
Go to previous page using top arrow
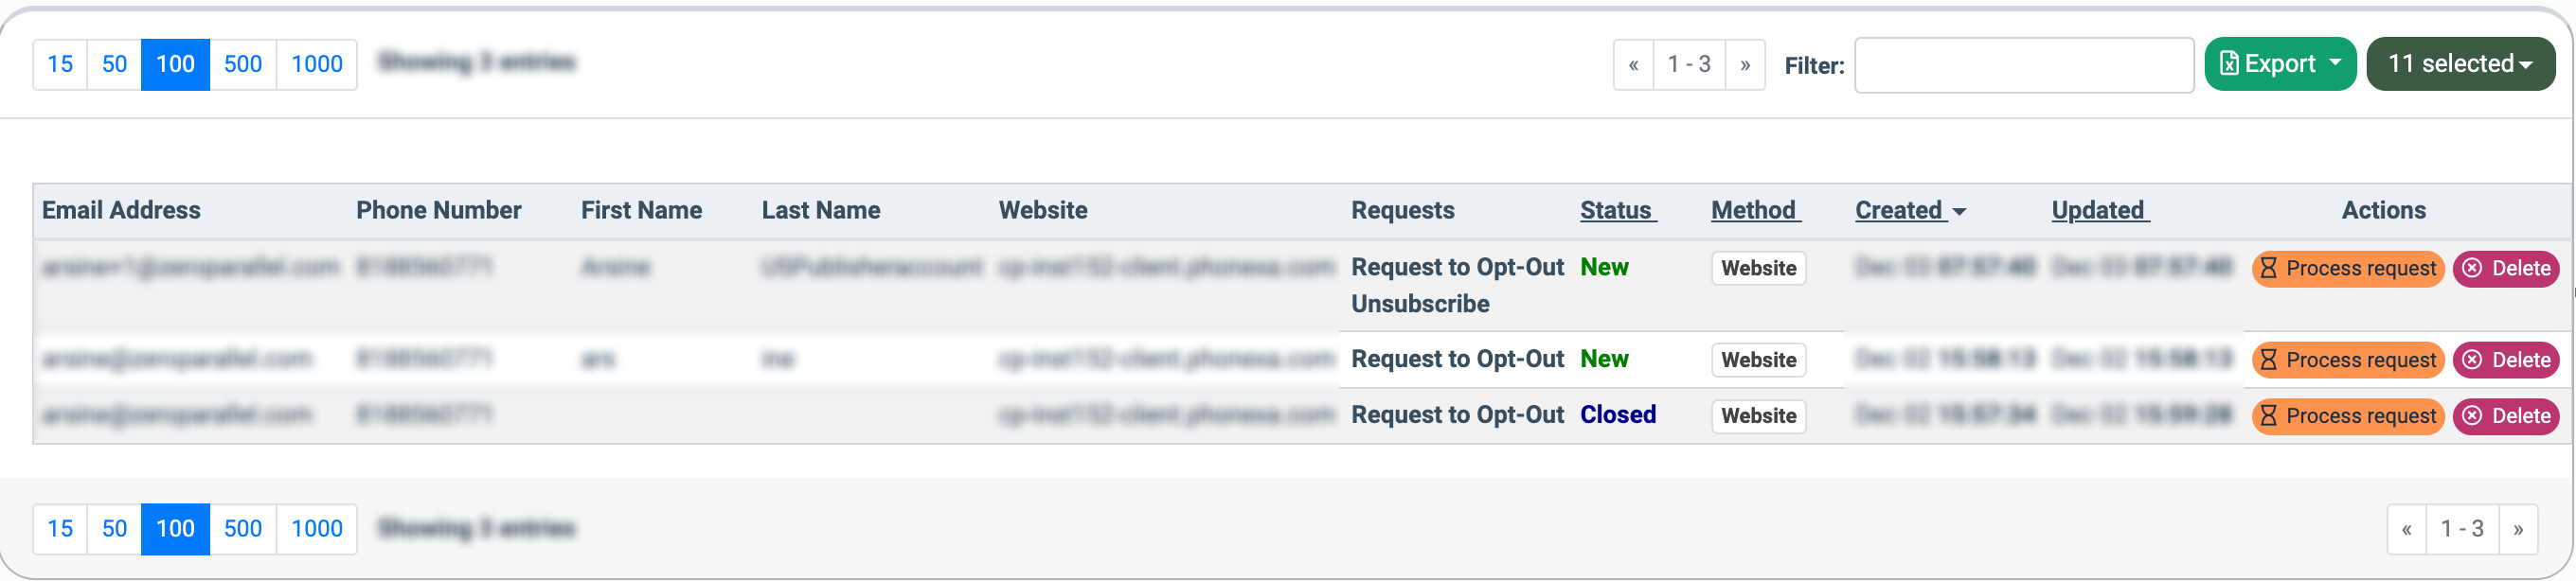point(1633,65)
